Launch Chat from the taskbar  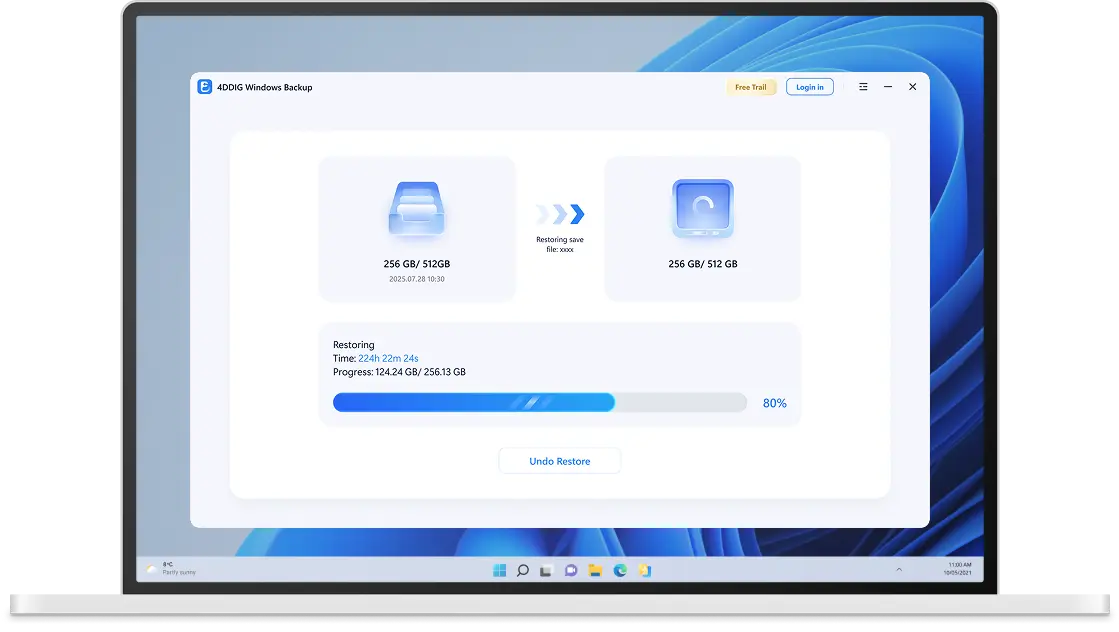(571, 570)
